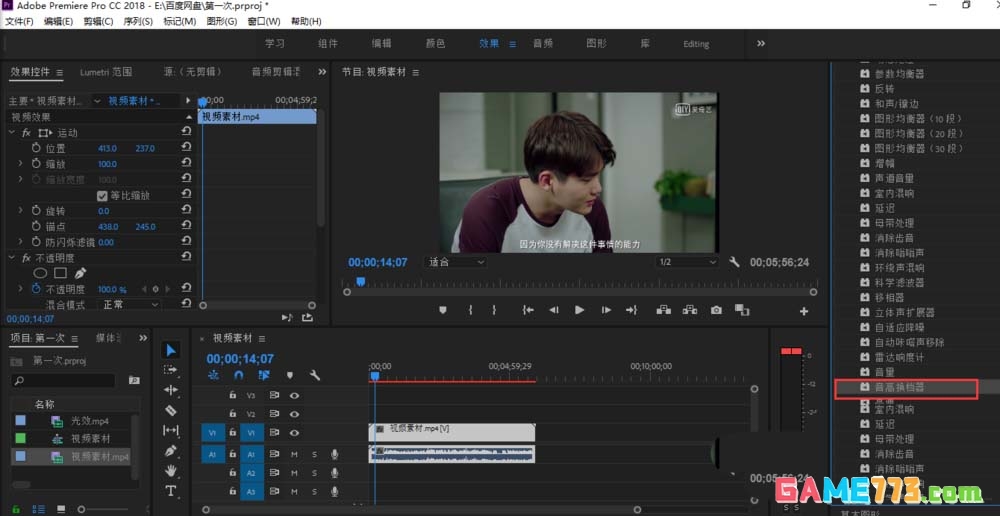Go to in point in program monitor
Image resolution: width=1000 pixels, height=516 pixels.
[527, 310]
